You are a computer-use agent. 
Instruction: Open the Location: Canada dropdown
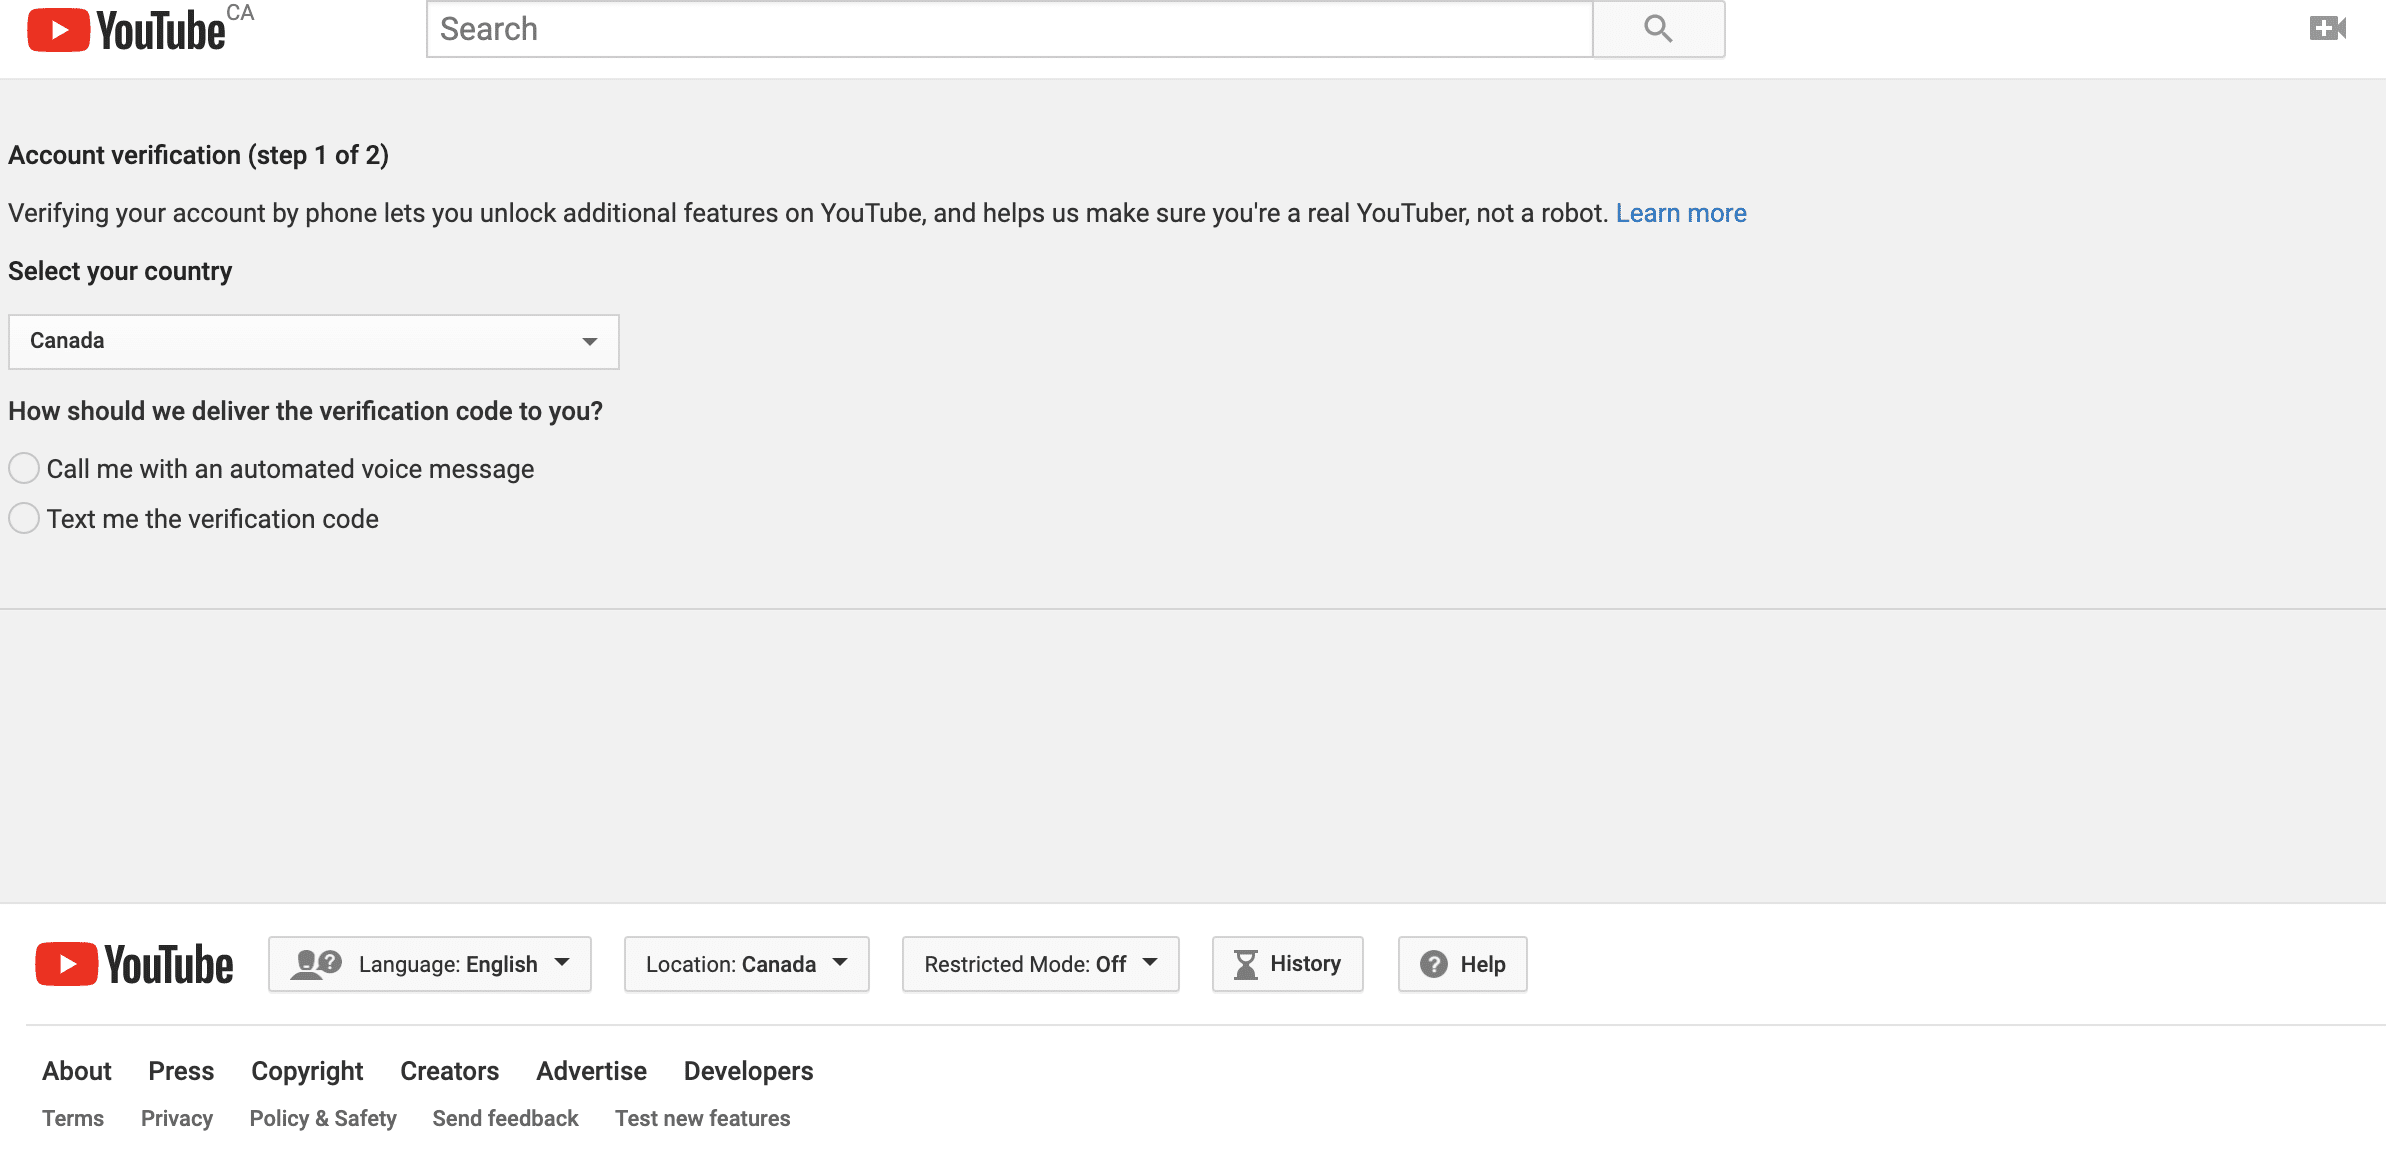click(746, 963)
